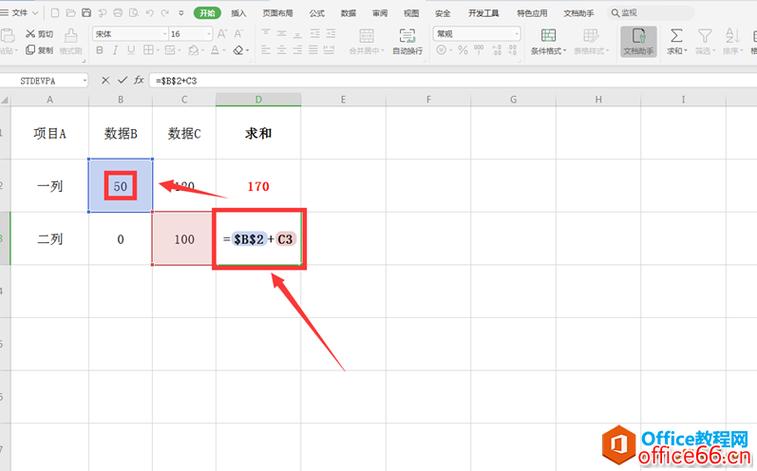Open 表格样式 table styles
This screenshot has height=471, width=757.
(x=591, y=41)
